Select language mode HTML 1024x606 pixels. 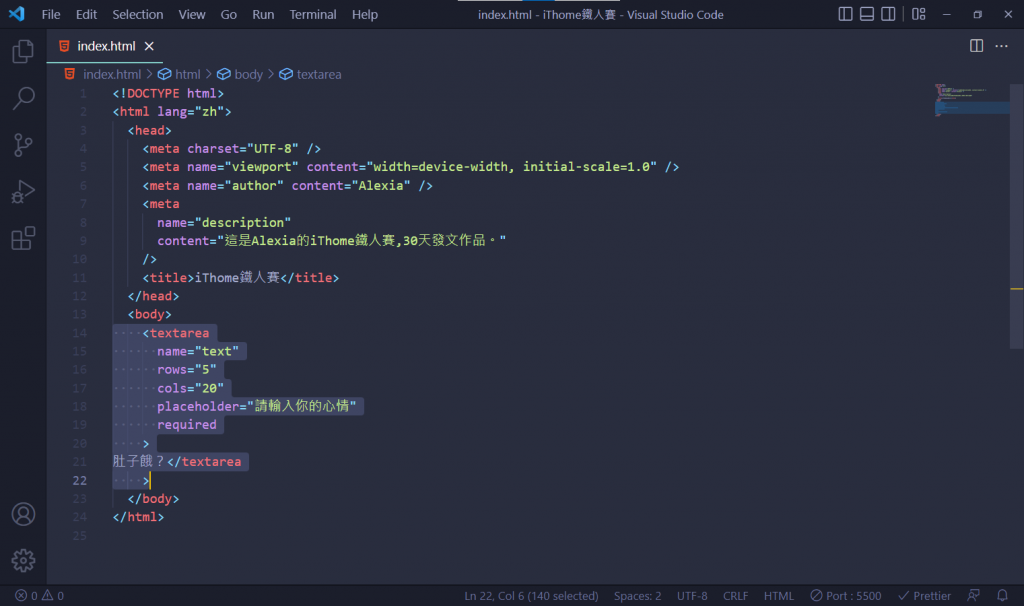coord(778,596)
